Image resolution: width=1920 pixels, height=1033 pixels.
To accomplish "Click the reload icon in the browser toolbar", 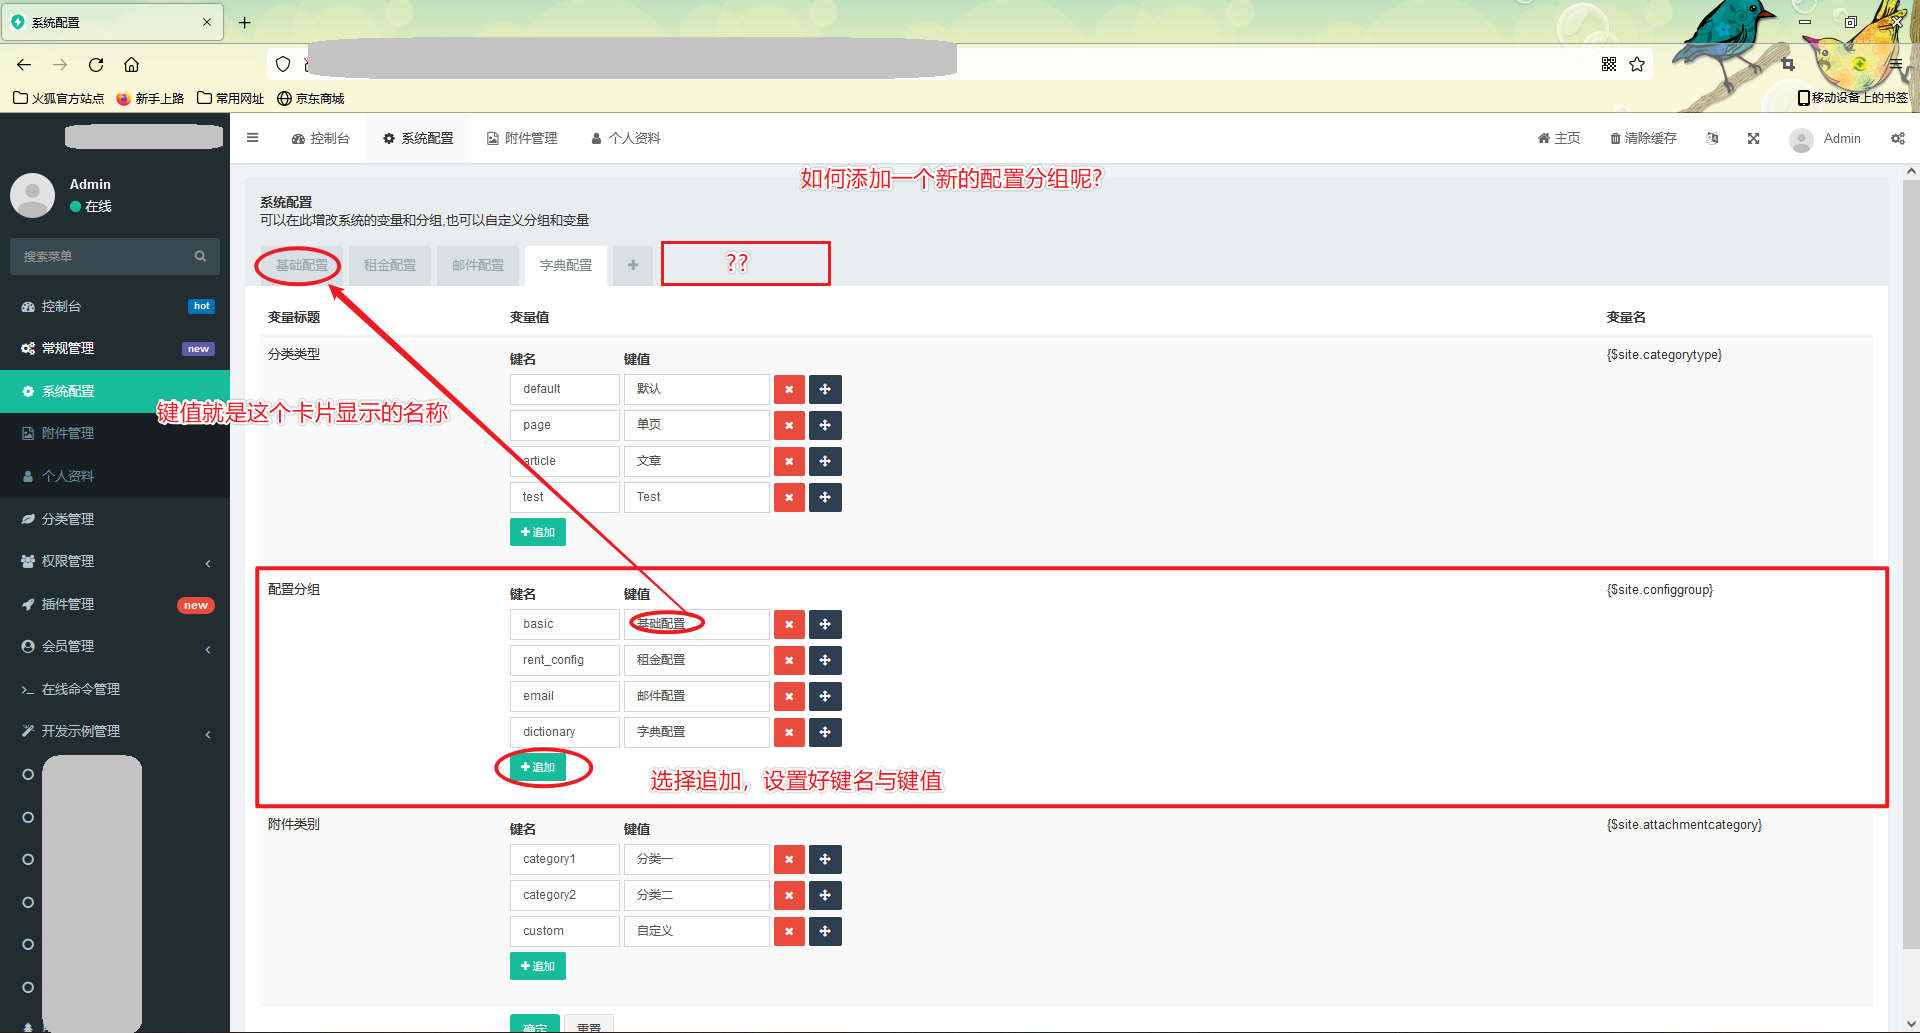I will tap(95, 64).
